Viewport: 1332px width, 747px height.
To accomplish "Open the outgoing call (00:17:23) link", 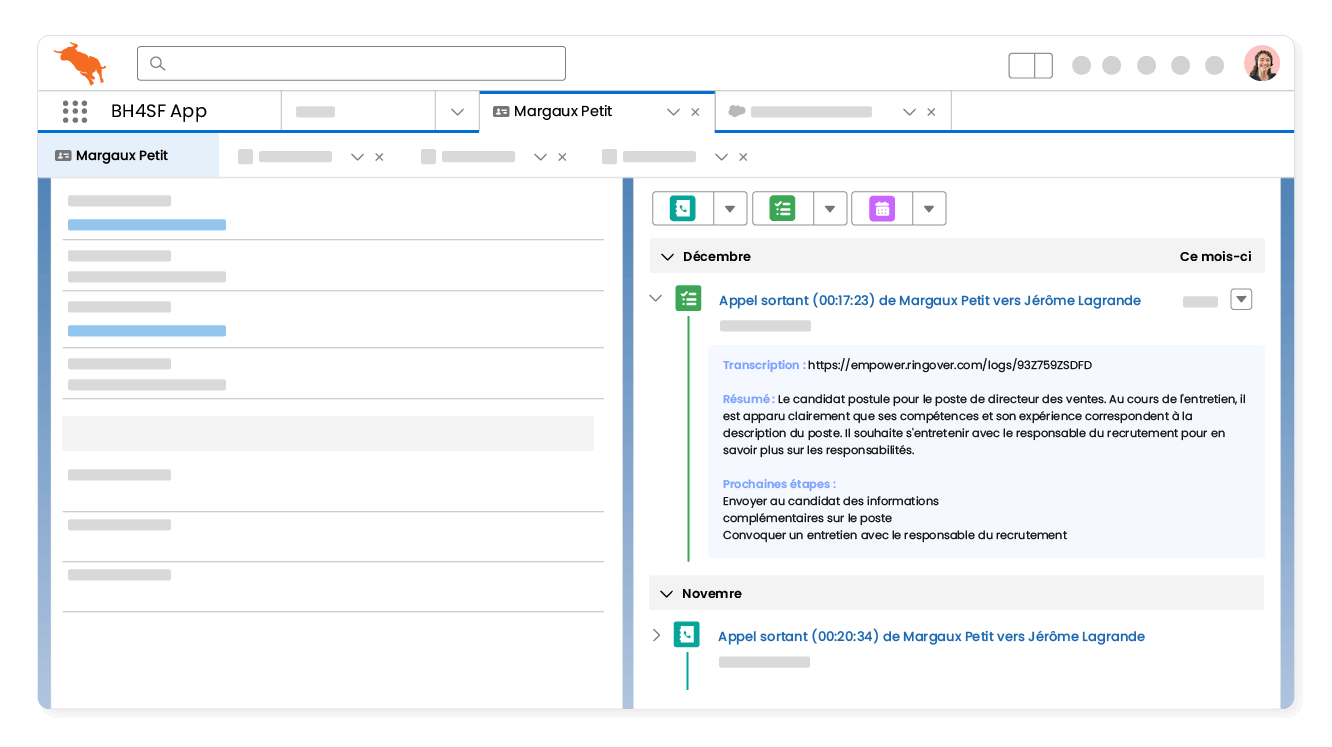I will click(929, 300).
